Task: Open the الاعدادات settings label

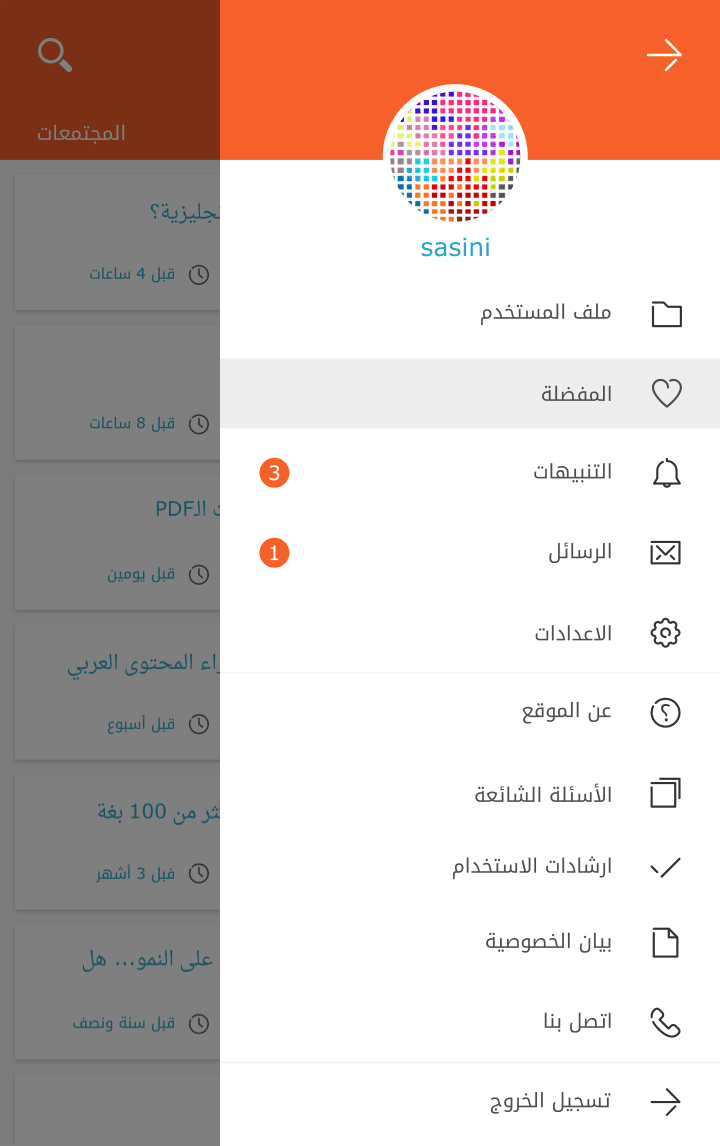Action: (573, 633)
